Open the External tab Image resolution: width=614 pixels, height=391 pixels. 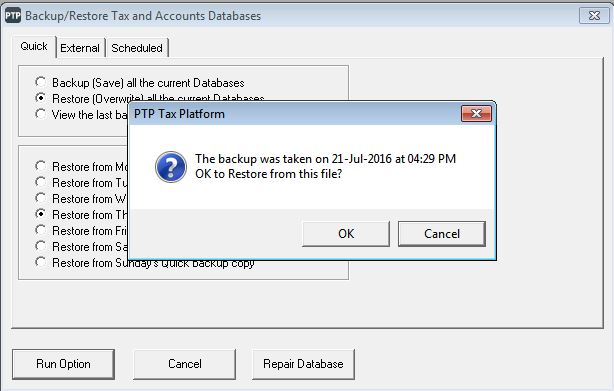pos(80,48)
